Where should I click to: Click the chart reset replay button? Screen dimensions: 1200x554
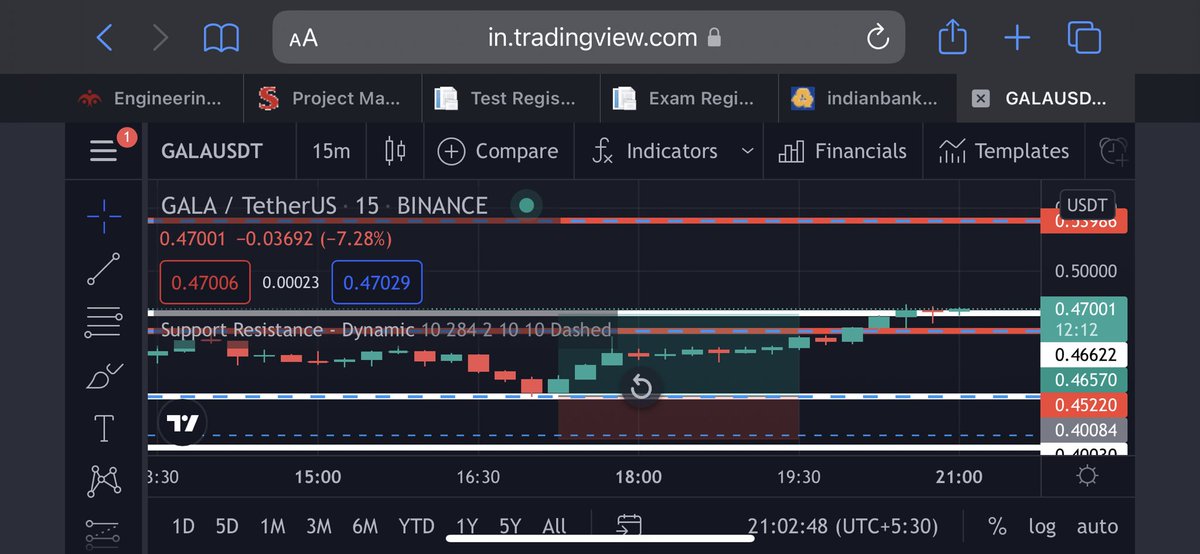click(x=641, y=388)
